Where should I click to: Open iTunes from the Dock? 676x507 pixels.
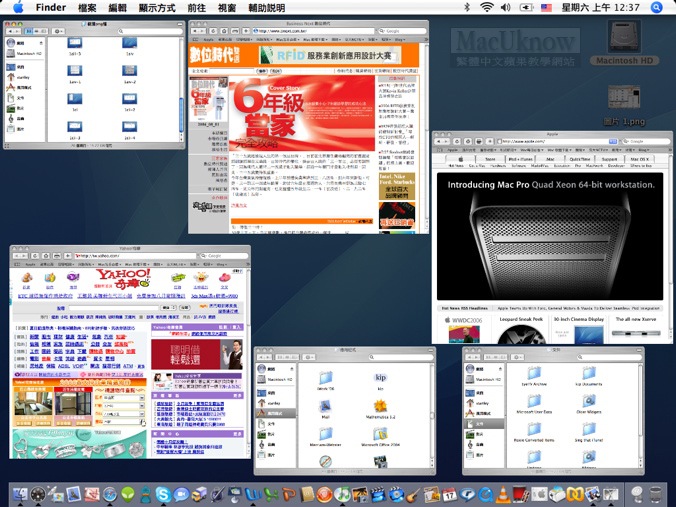342,494
